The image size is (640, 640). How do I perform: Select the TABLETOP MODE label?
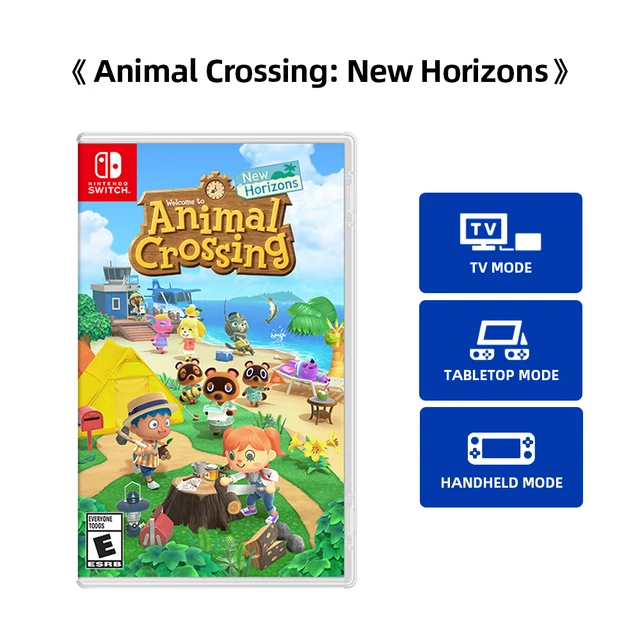click(x=500, y=375)
